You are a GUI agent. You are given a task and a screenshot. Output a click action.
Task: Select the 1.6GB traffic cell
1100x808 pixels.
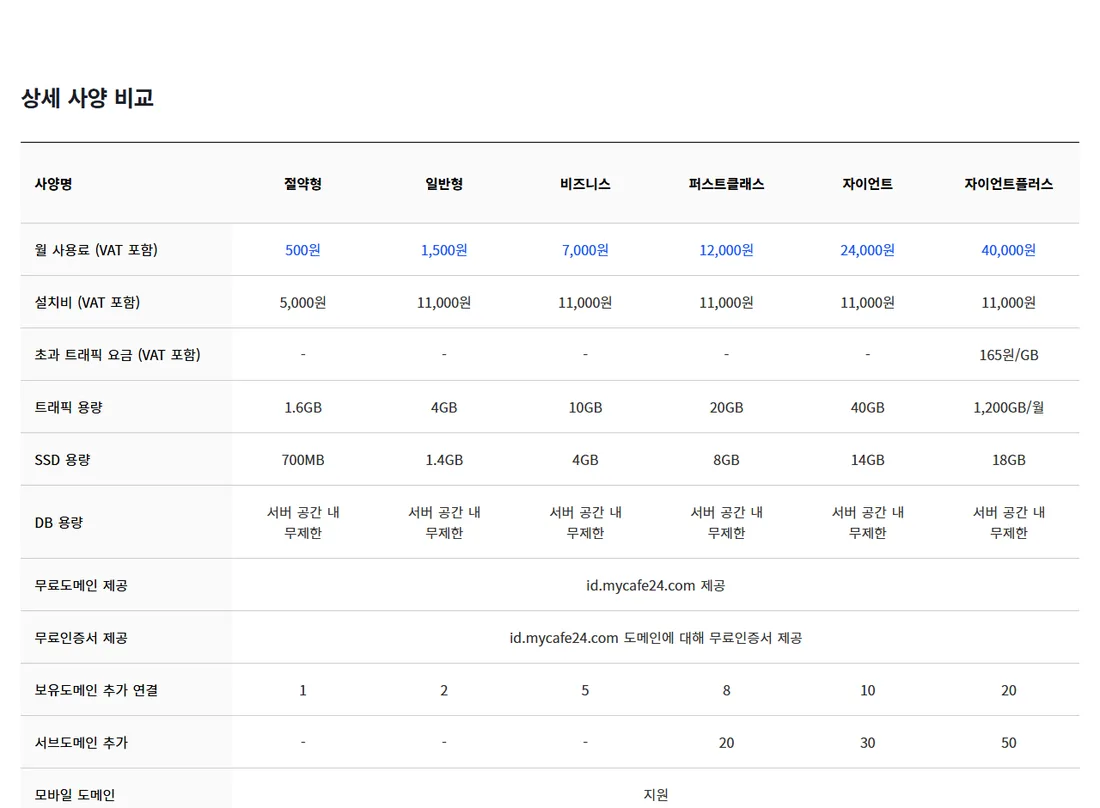pyautogui.click(x=302, y=408)
